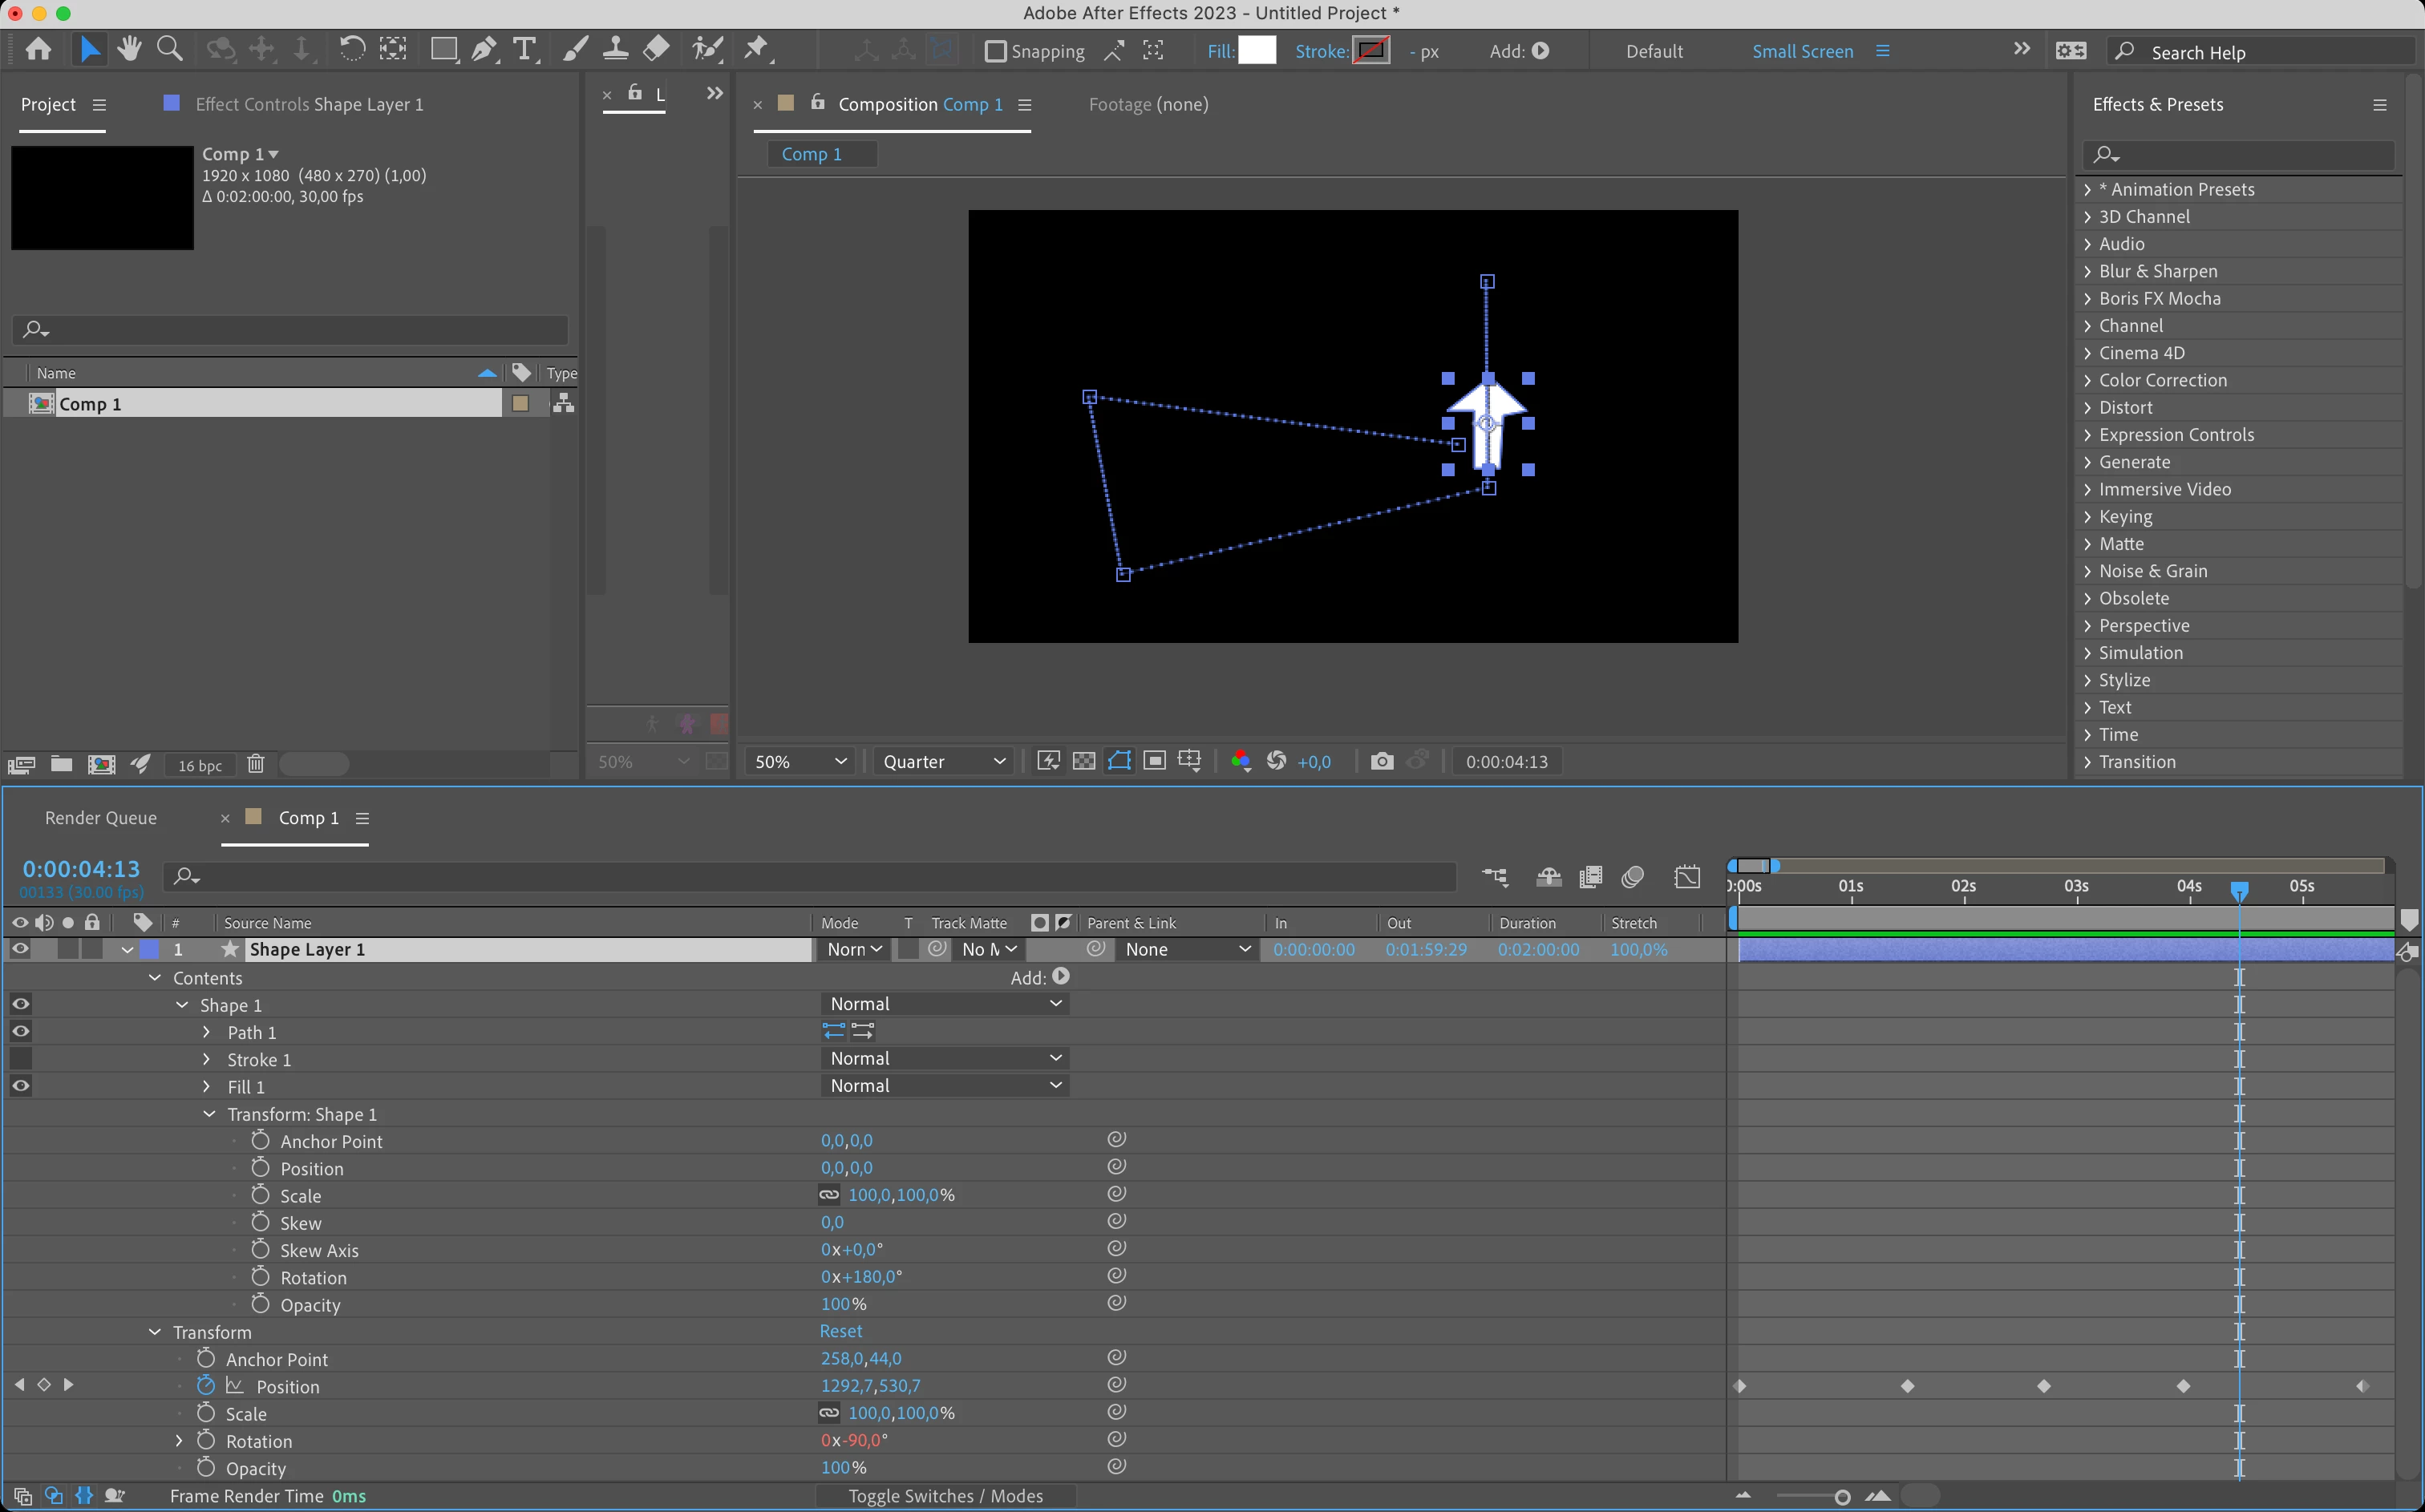Switch to the Render Queue tab
The height and width of the screenshot is (1512, 2425).
pos(101,817)
